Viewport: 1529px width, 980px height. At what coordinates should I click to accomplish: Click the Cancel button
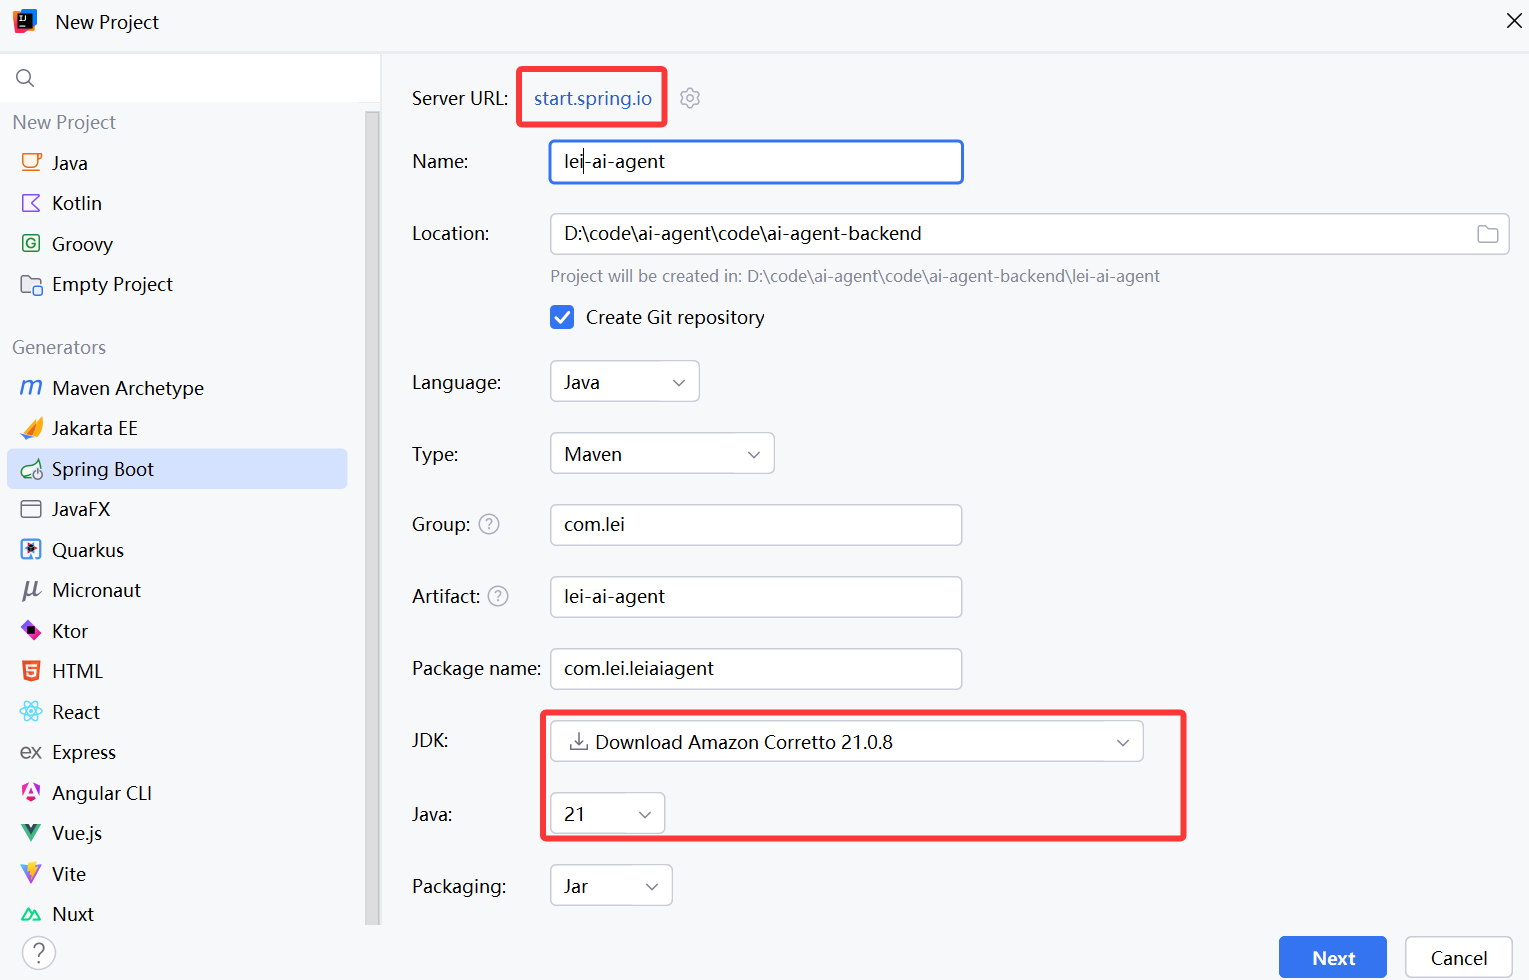(x=1459, y=958)
